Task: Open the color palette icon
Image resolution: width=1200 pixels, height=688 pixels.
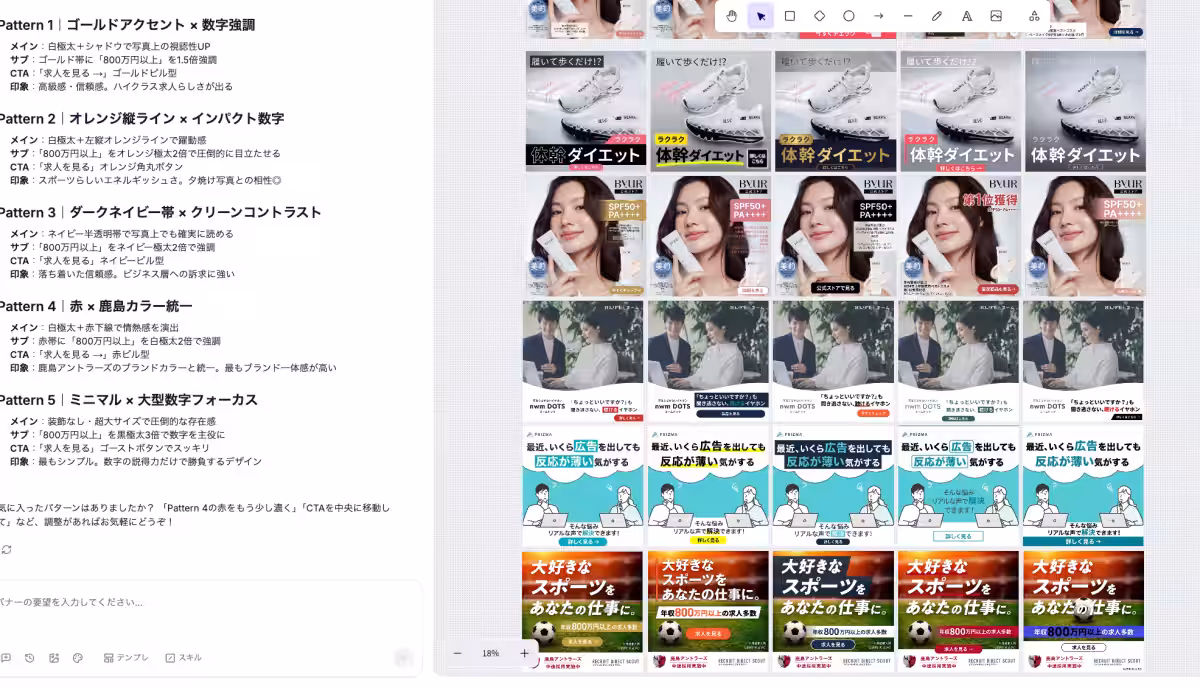Action: [x=77, y=658]
